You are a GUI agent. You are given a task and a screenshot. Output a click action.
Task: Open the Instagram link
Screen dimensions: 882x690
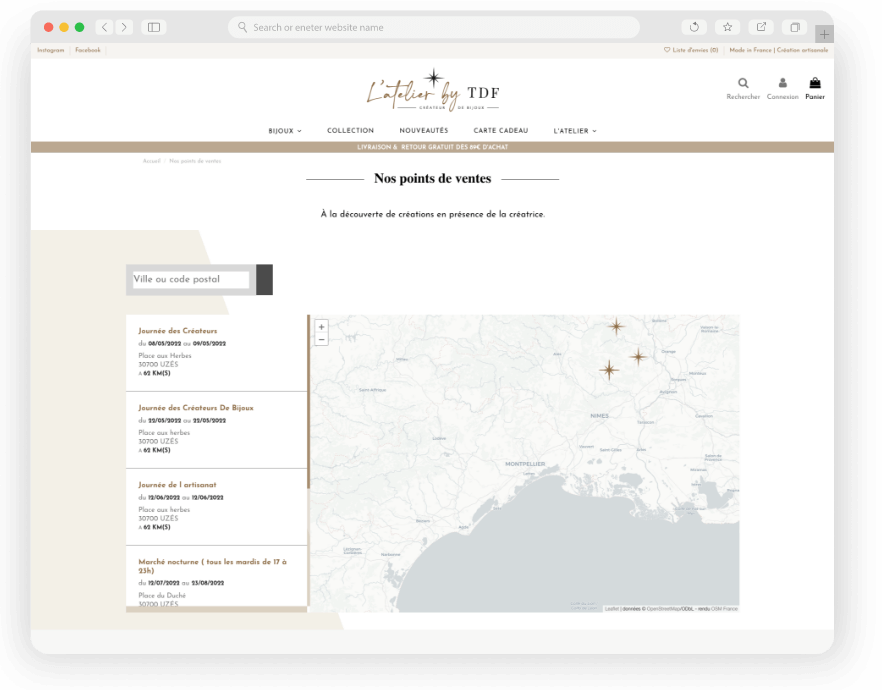(x=50, y=50)
